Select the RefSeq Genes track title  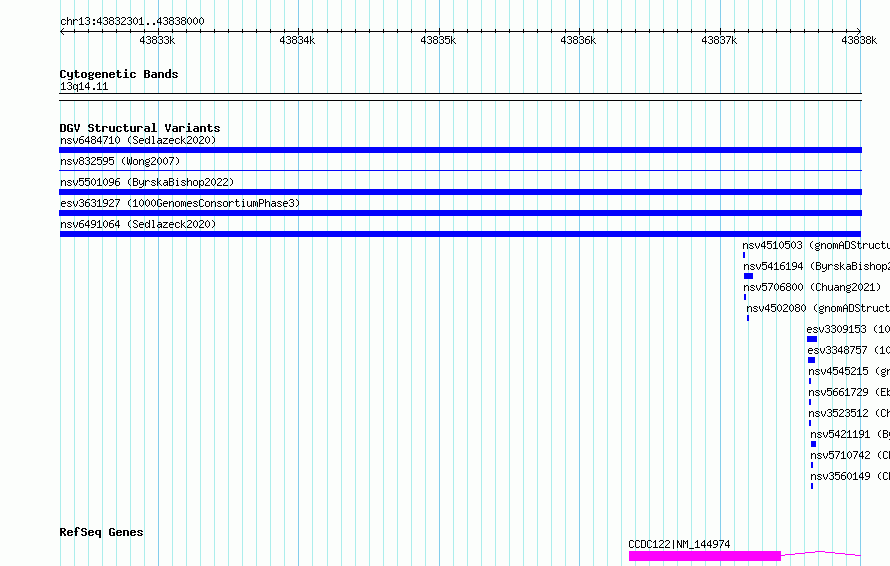[x=101, y=532]
